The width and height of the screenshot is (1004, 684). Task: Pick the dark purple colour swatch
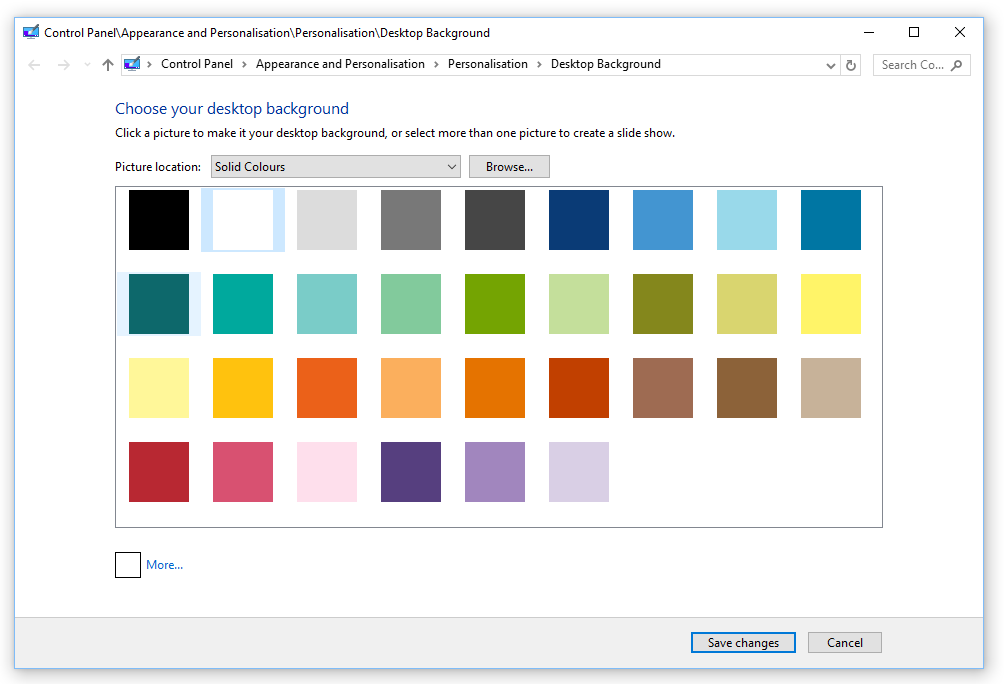pyautogui.click(x=411, y=472)
